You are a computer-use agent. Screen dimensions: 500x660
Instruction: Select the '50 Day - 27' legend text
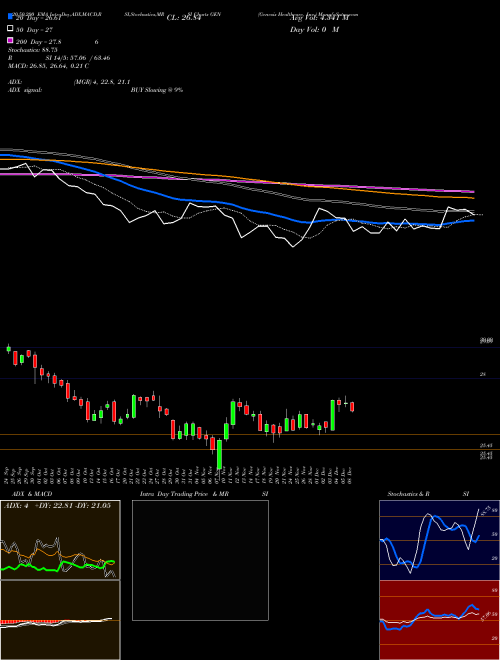tap(35, 30)
